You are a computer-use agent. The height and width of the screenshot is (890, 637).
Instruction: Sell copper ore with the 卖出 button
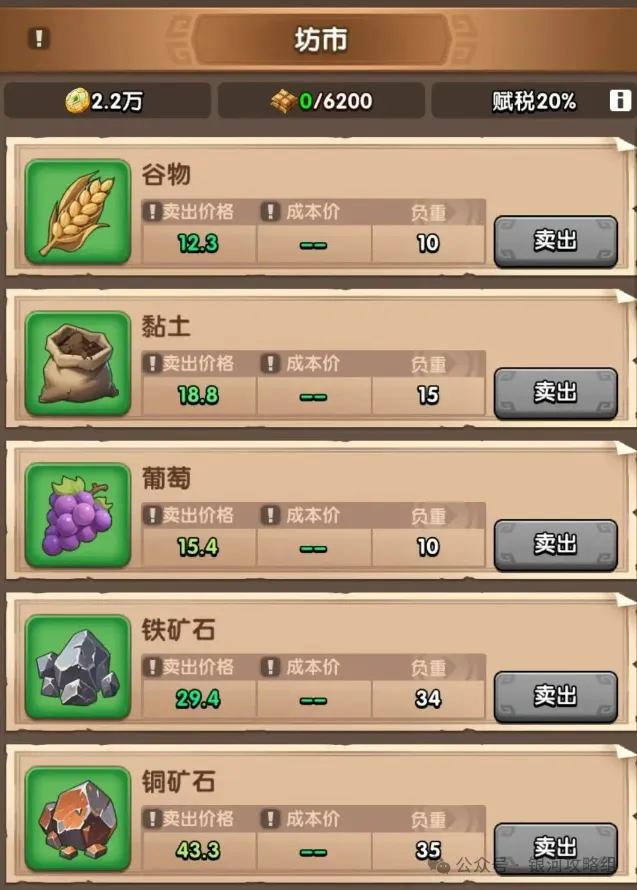(x=555, y=848)
